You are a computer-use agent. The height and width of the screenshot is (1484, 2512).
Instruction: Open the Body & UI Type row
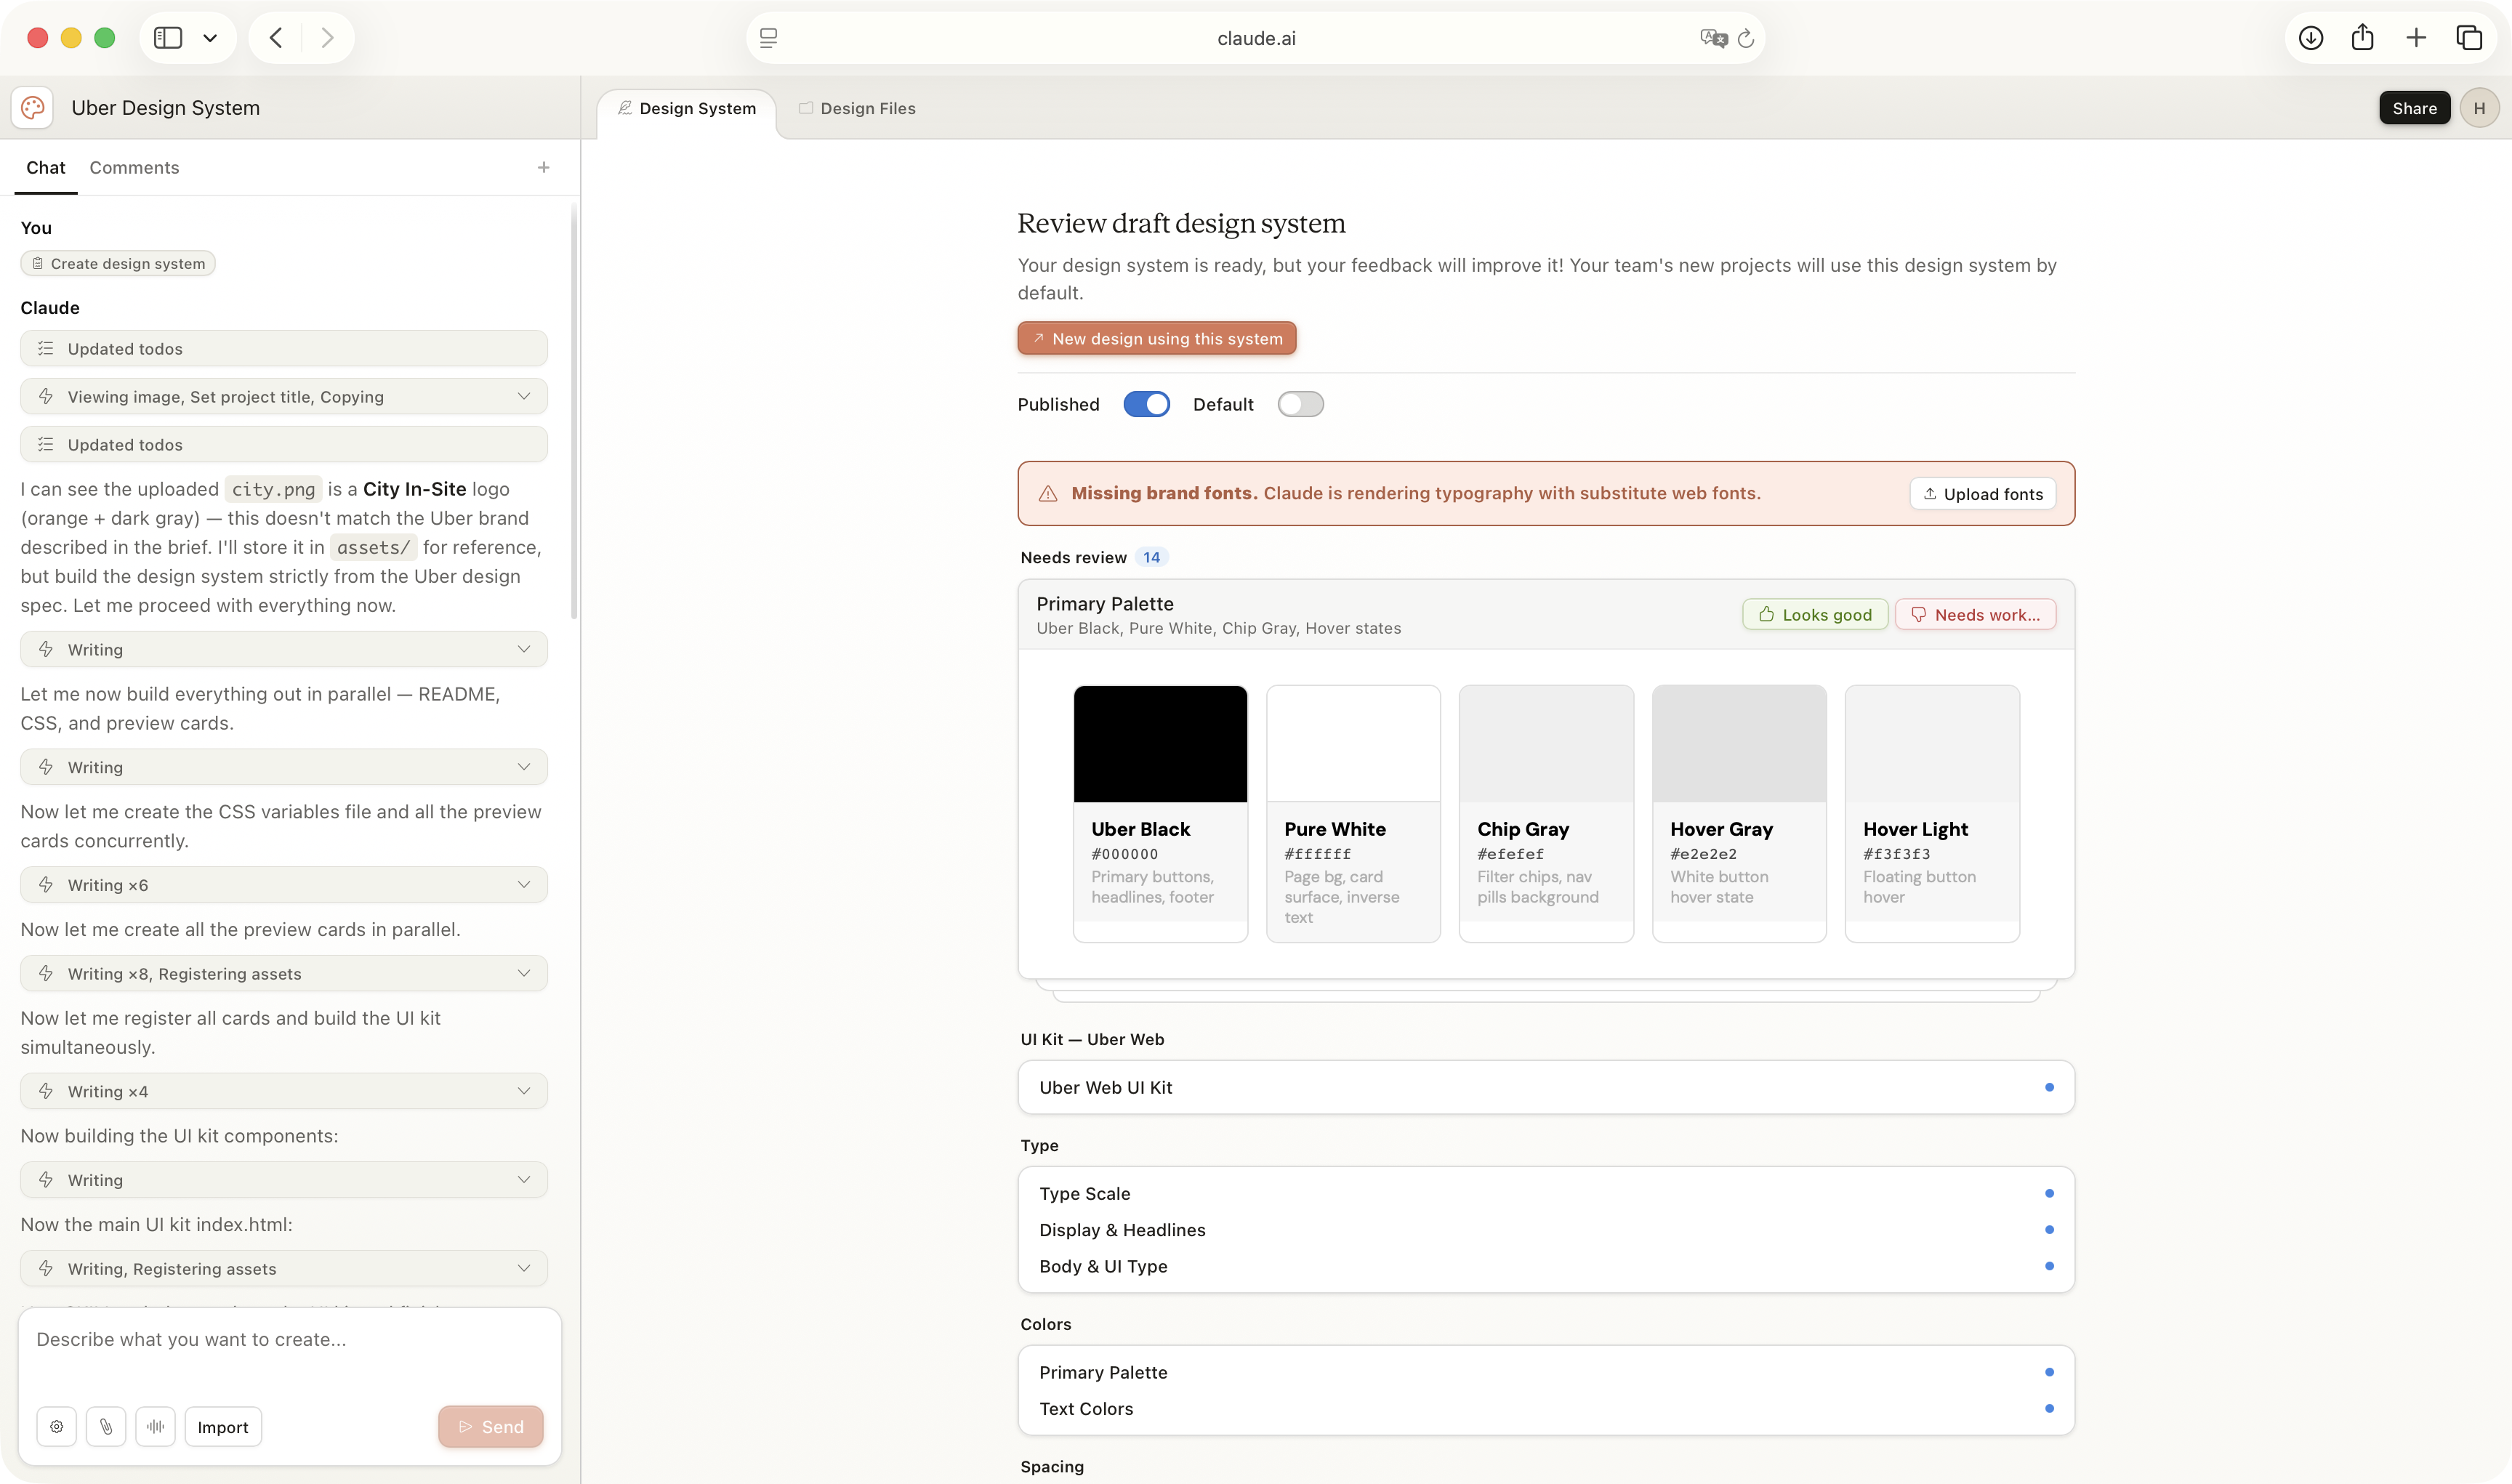point(1546,1267)
